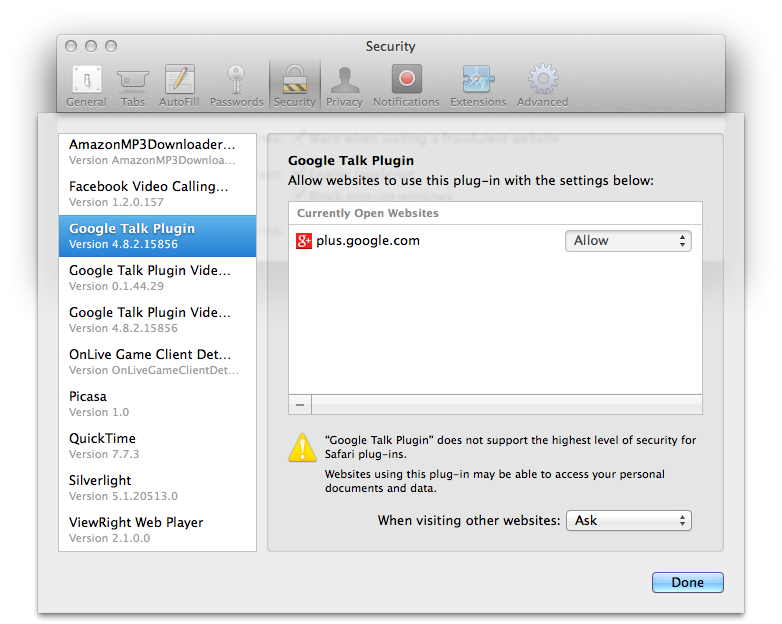The image size is (782, 624).
Task: Select Google Talk Plugin Video version 0.1.44.29
Action: [158, 278]
